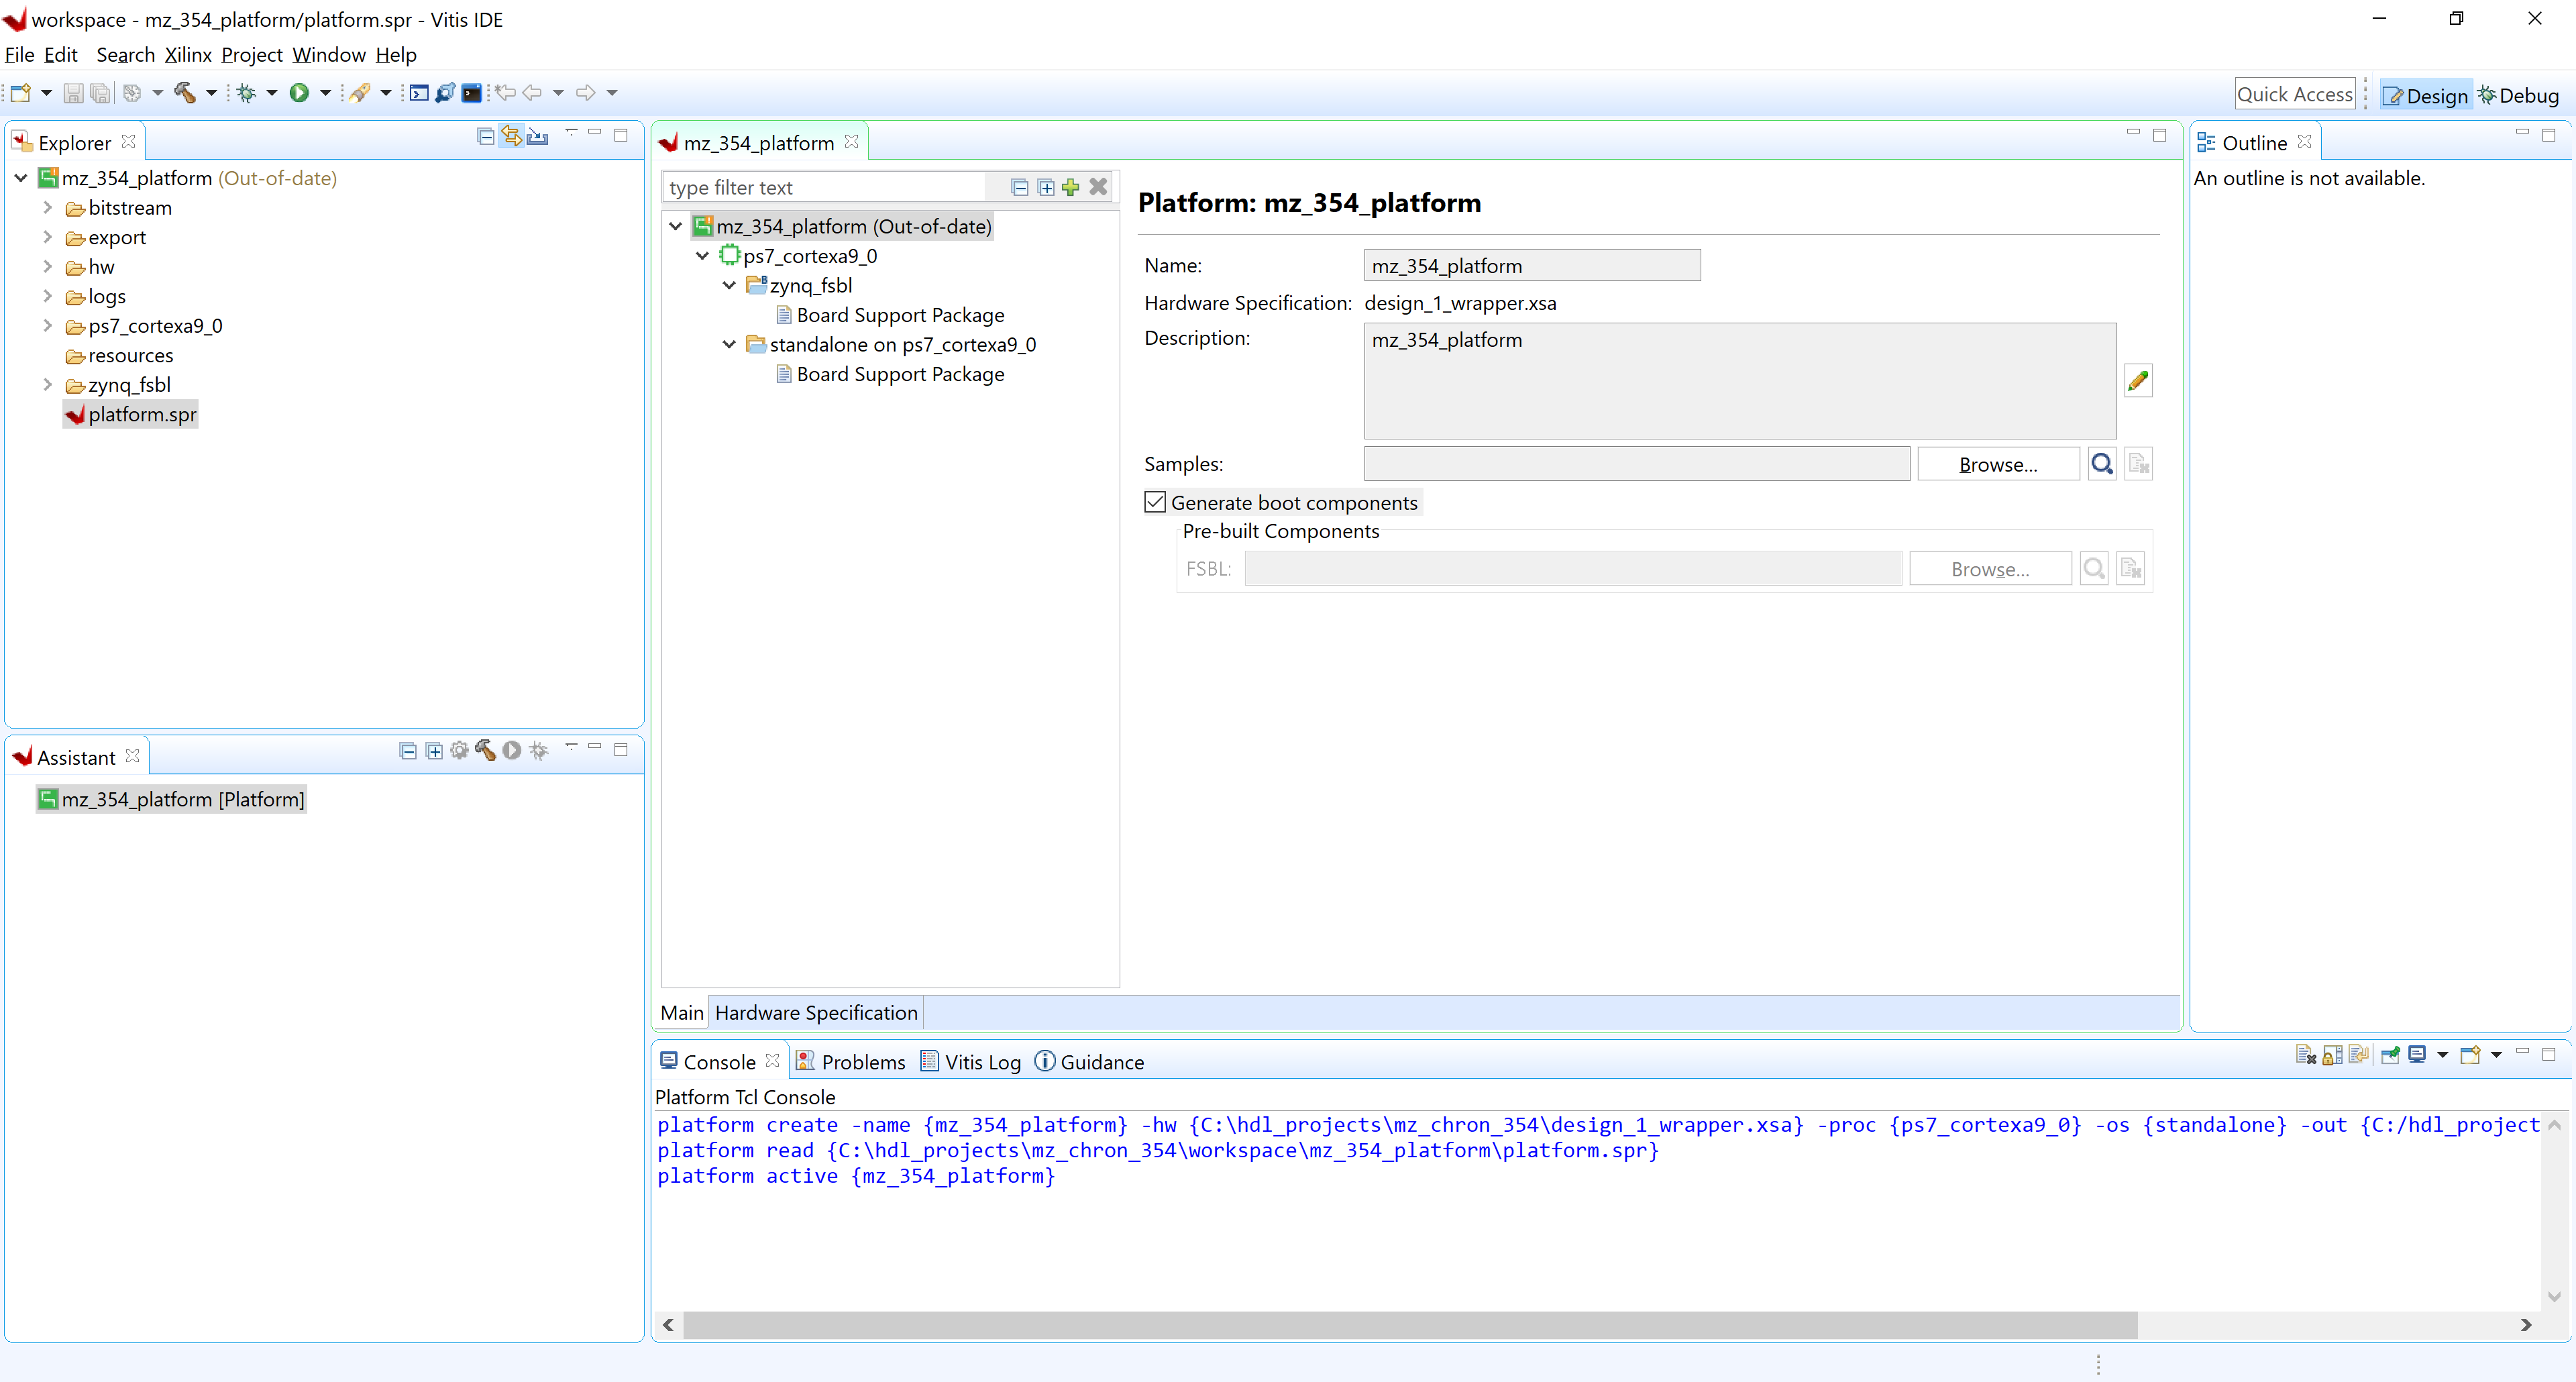Viewport: 2576px width, 1382px height.
Task: Click the red X delete icon beside filter
Action: 1098,187
